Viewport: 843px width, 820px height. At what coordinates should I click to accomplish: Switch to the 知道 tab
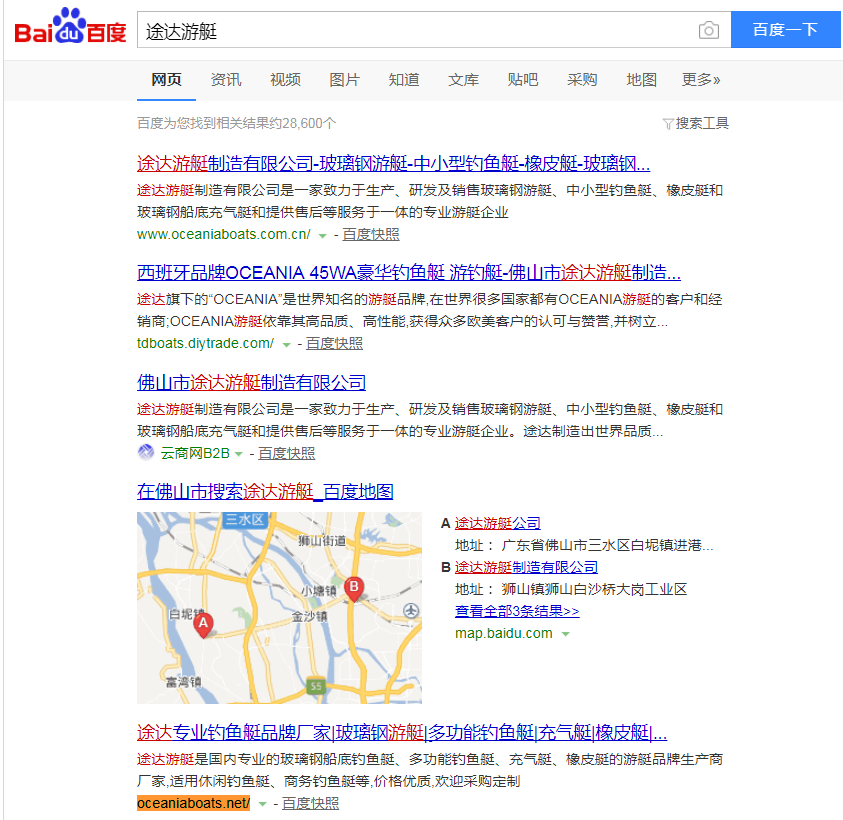point(404,80)
